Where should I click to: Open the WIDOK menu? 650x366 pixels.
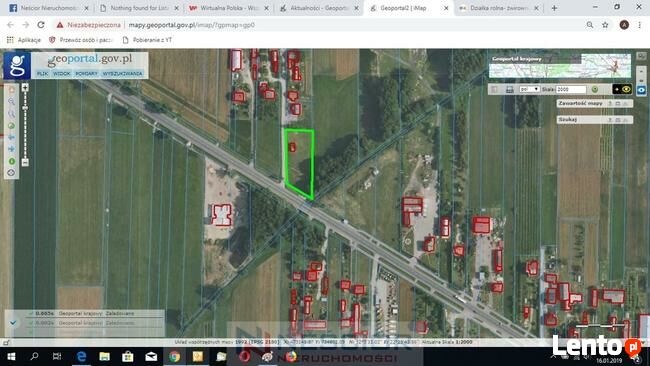61,73
